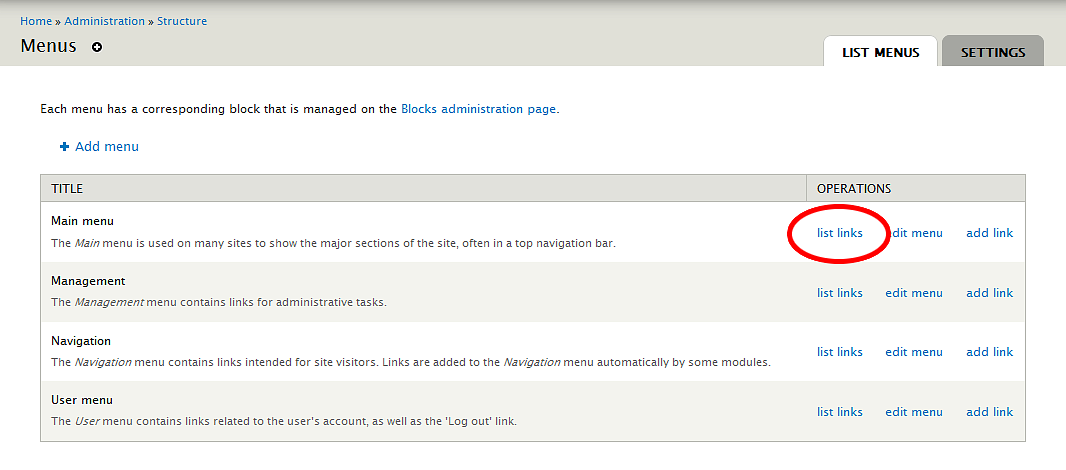Select the User menu row title
Screen dimensions: 1066x470
(82, 400)
